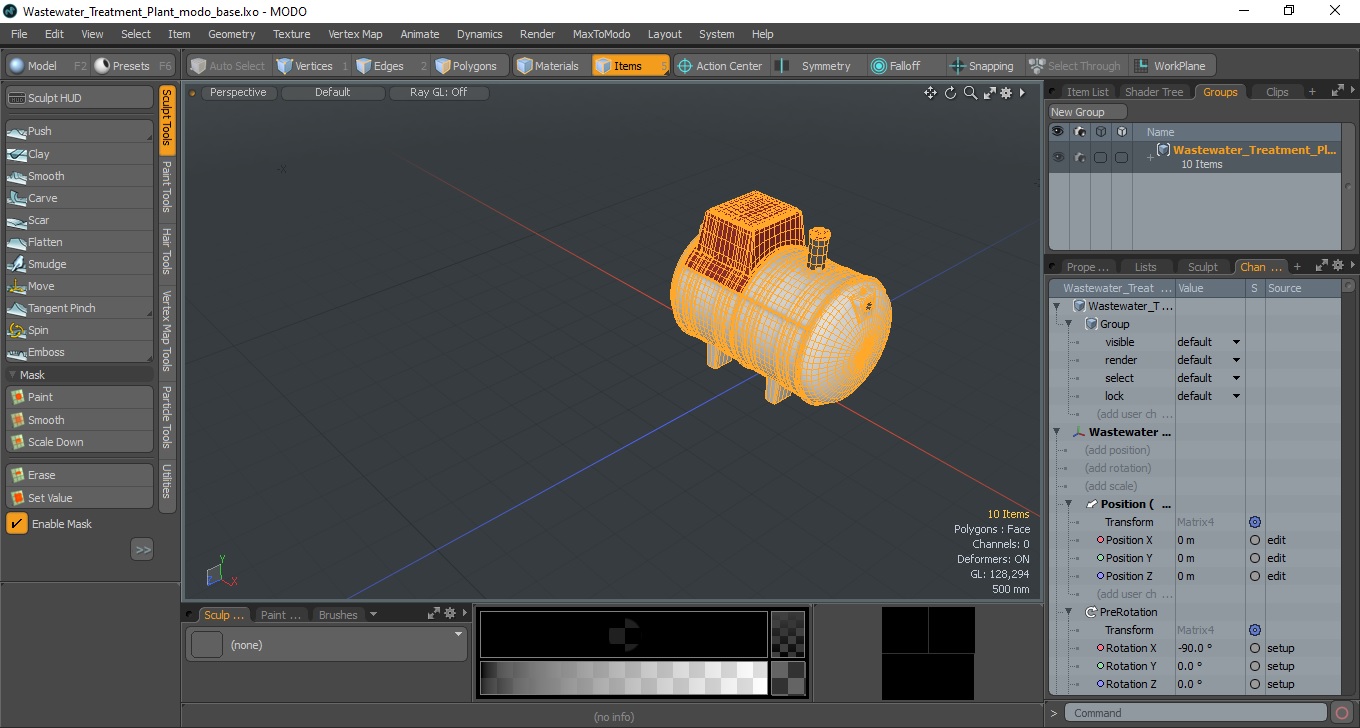Select the Emboss sculpt tool
1360x728 pixels.
pyautogui.click(x=79, y=352)
